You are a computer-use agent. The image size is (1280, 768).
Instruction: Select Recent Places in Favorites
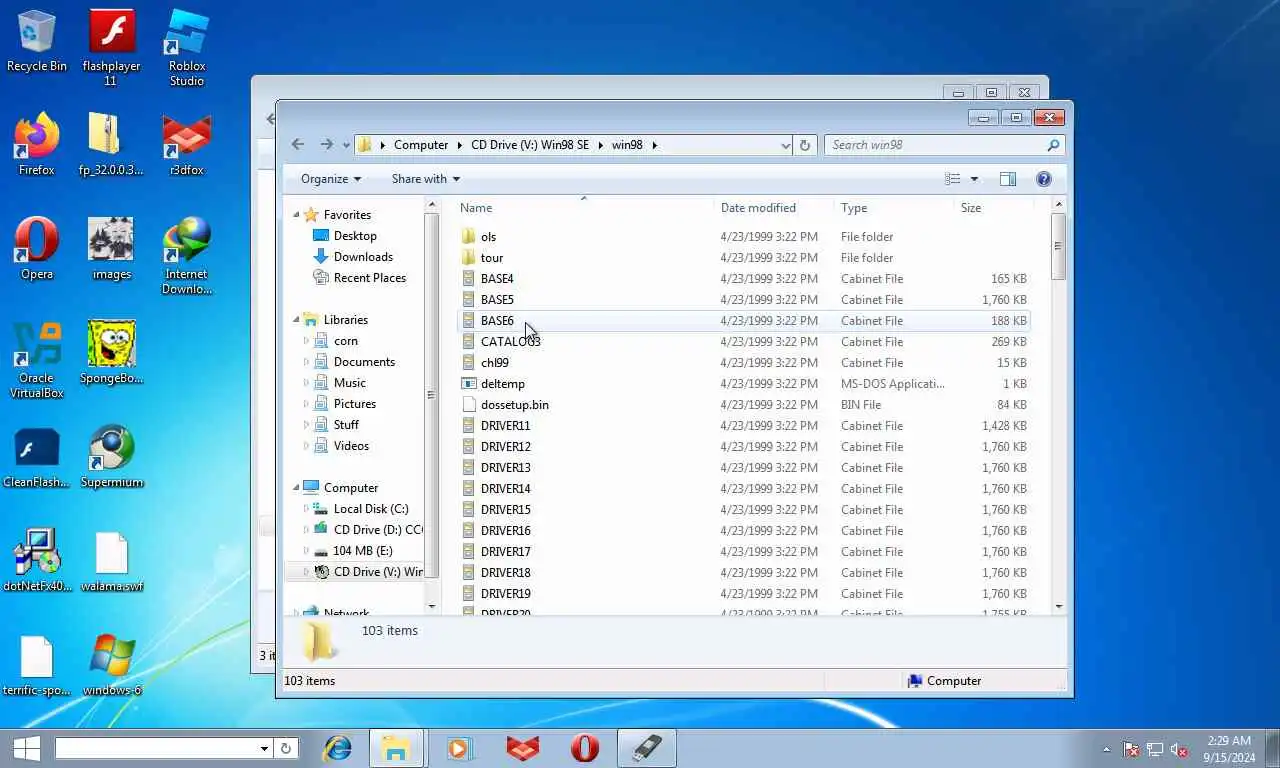point(370,278)
